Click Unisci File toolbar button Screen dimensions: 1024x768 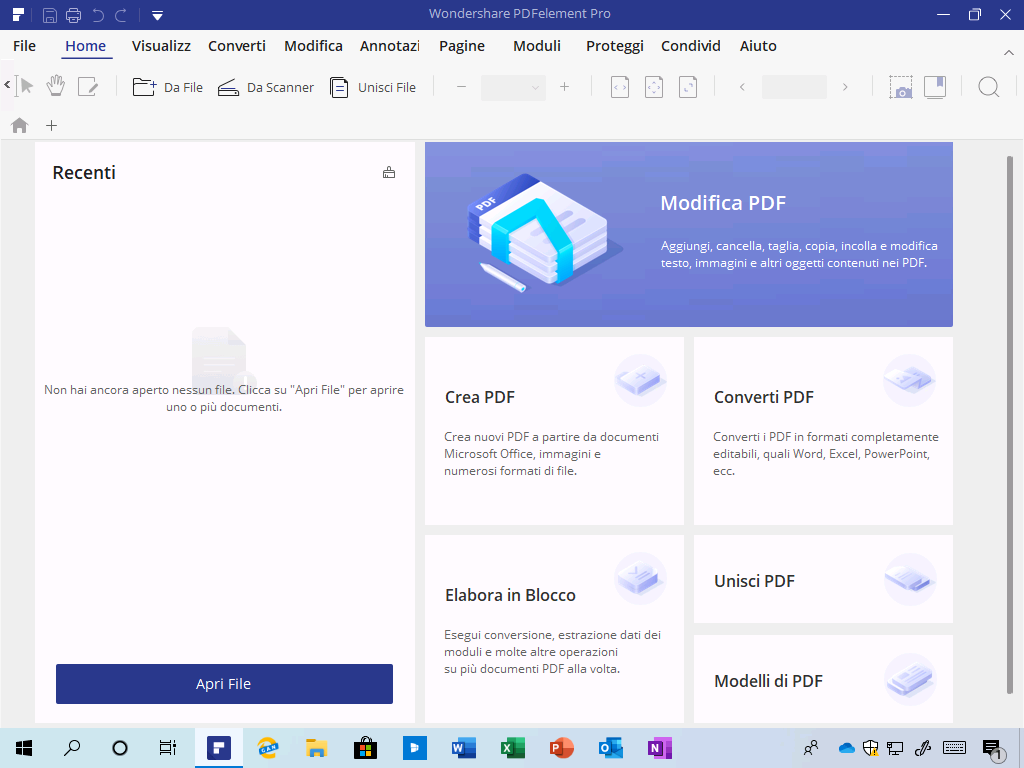pyautogui.click(x=372, y=87)
